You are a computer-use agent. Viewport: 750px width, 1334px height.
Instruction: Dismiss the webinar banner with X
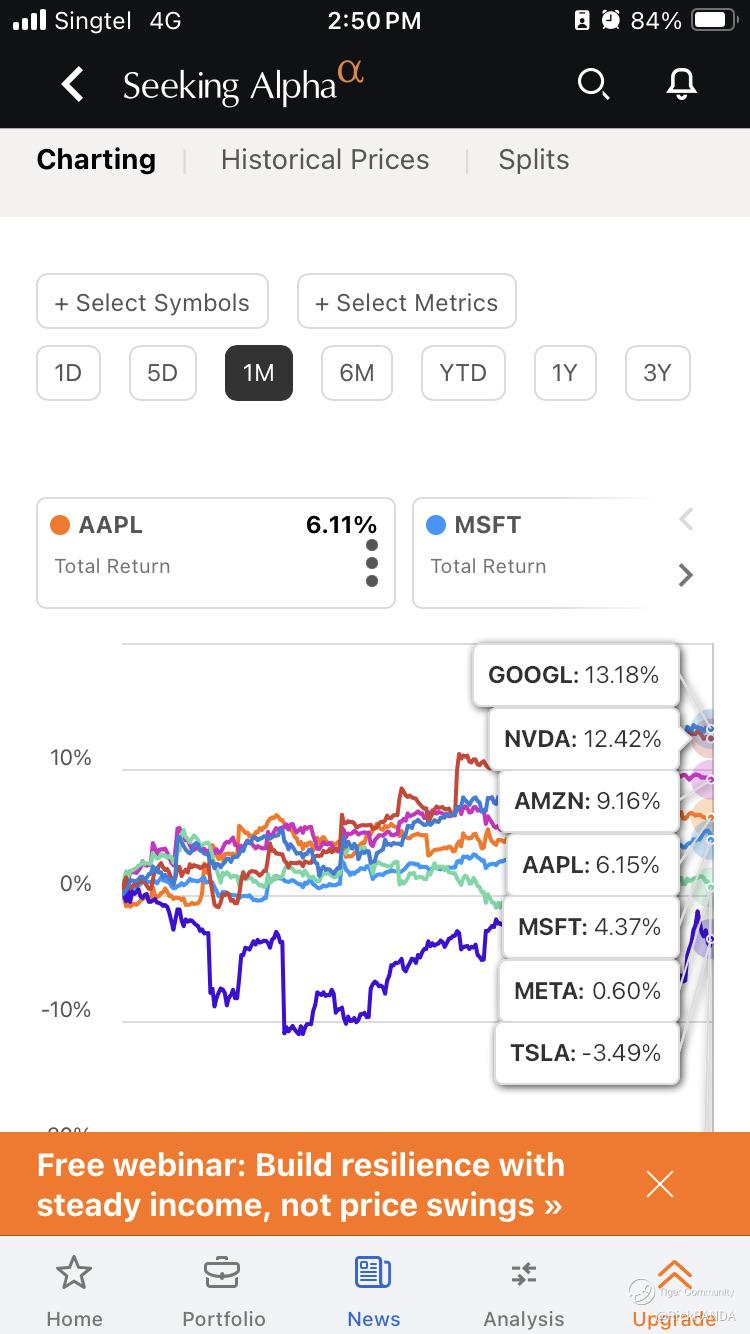[x=660, y=1185]
